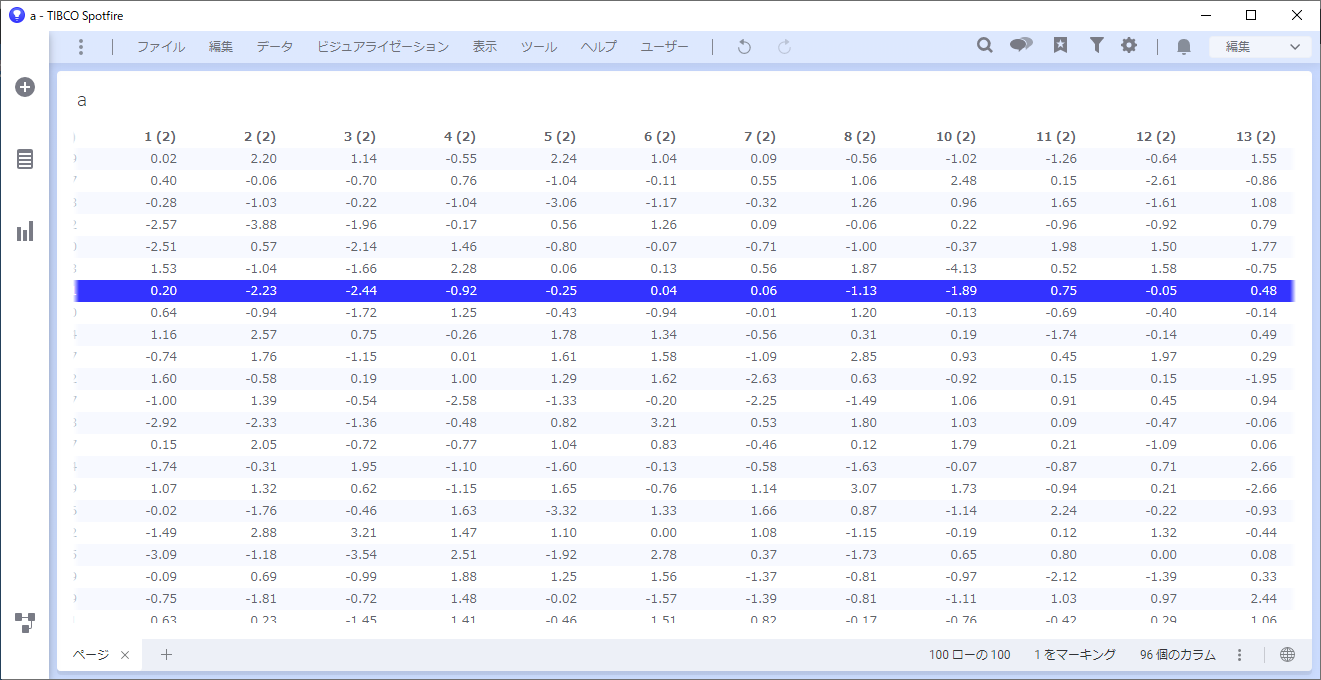Click column header 7 (2)
The image size is (1321, 680).
point(760,137)
